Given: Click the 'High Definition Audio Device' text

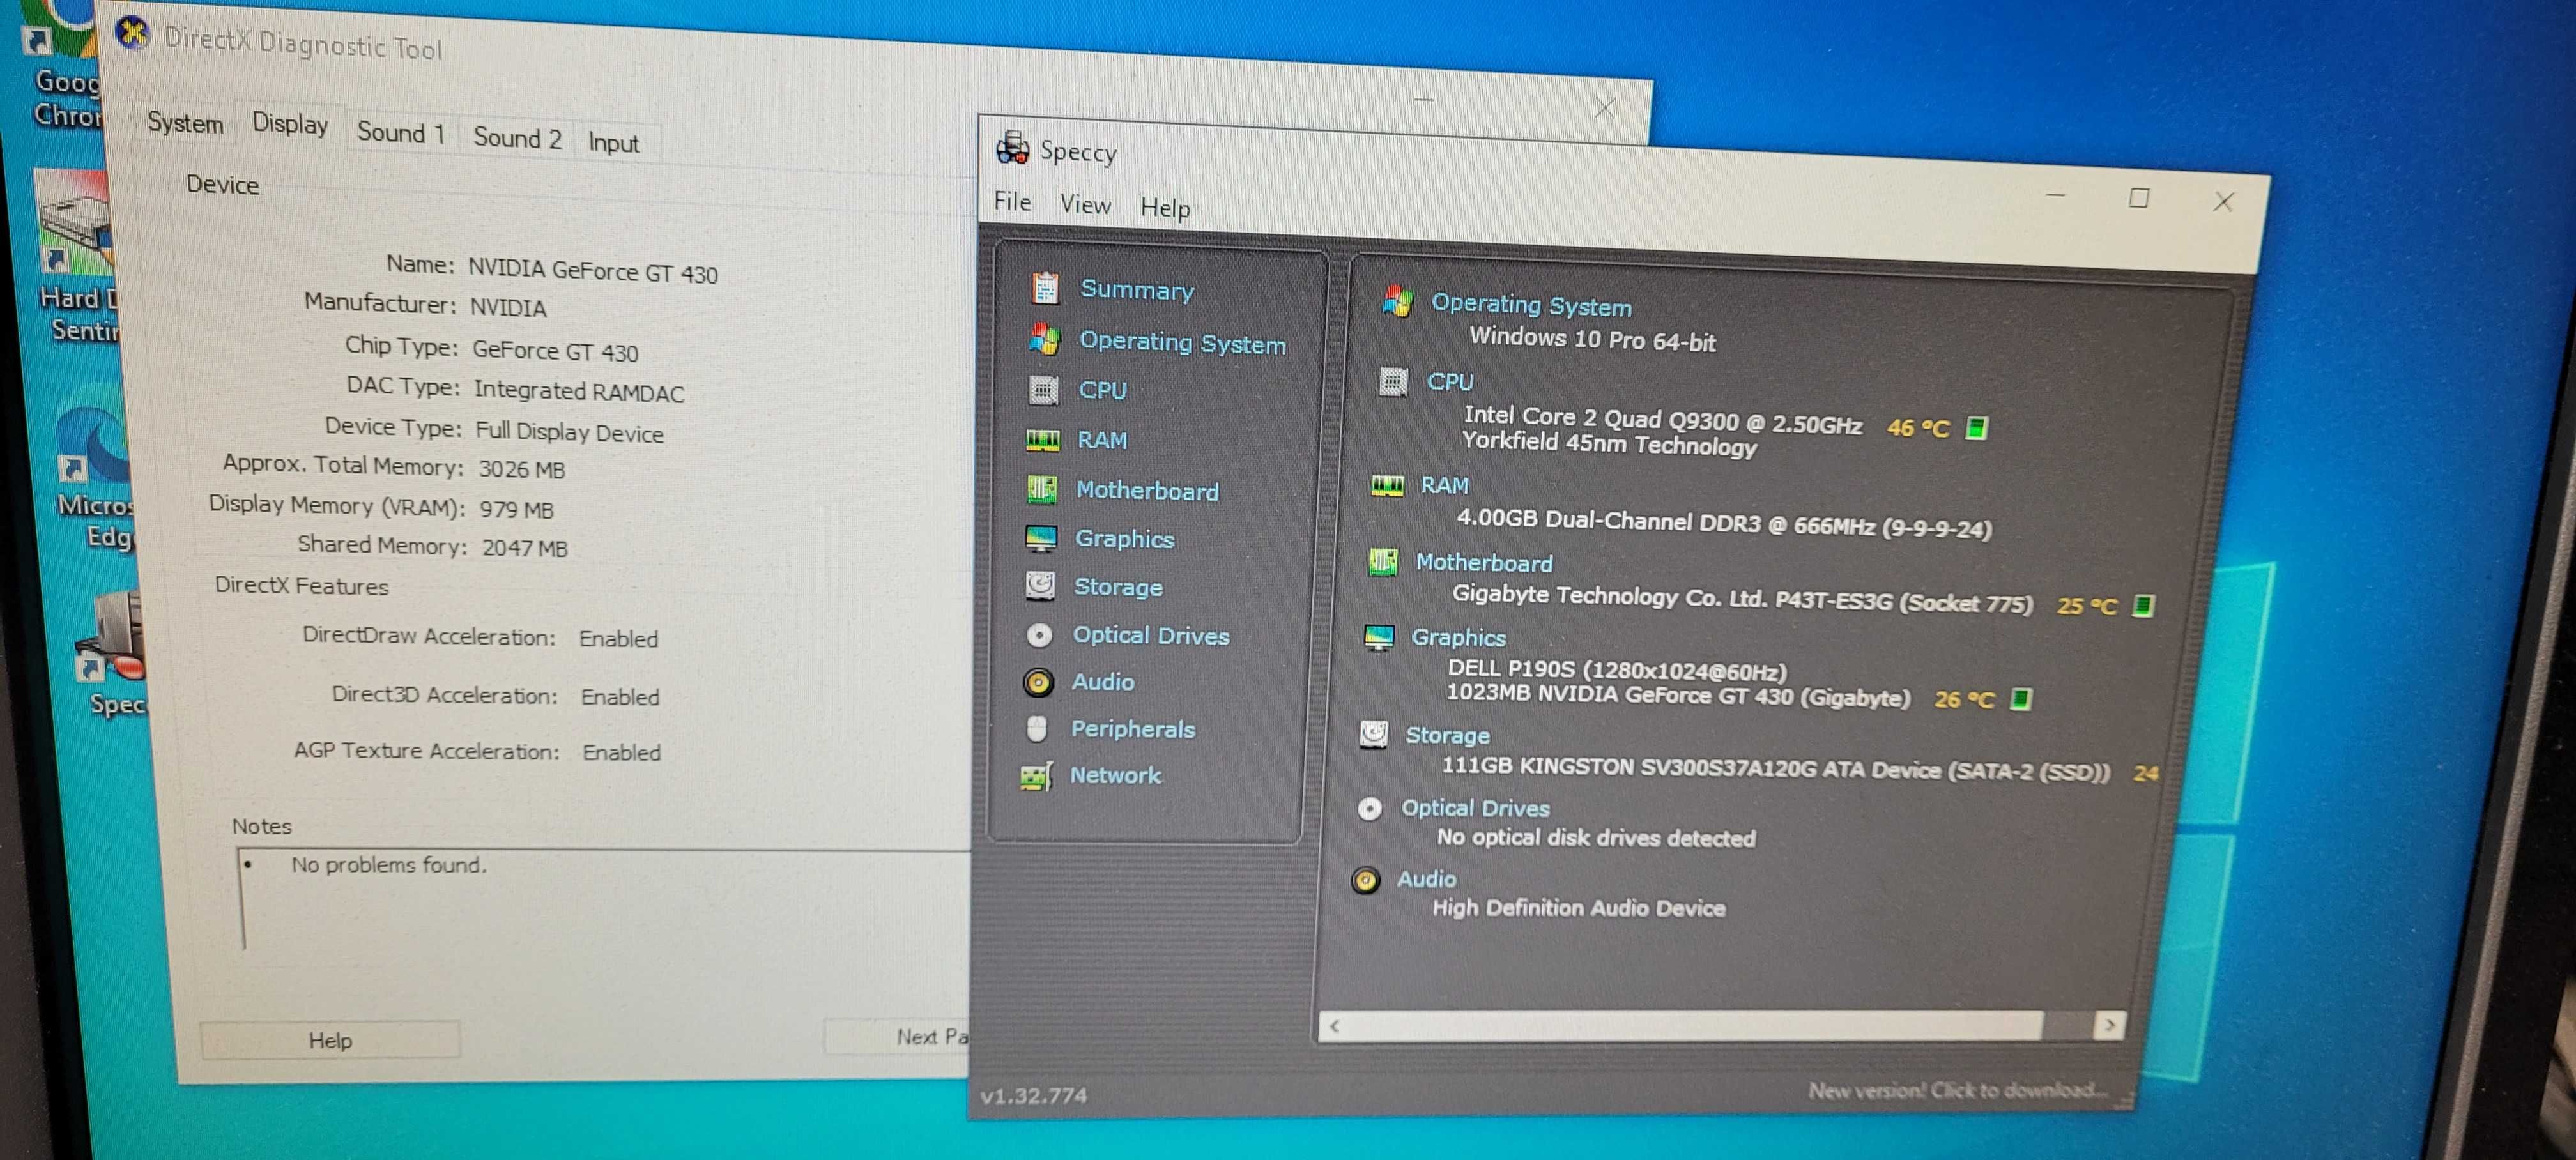Looking at the screenshot, I should click(1578, 908).
